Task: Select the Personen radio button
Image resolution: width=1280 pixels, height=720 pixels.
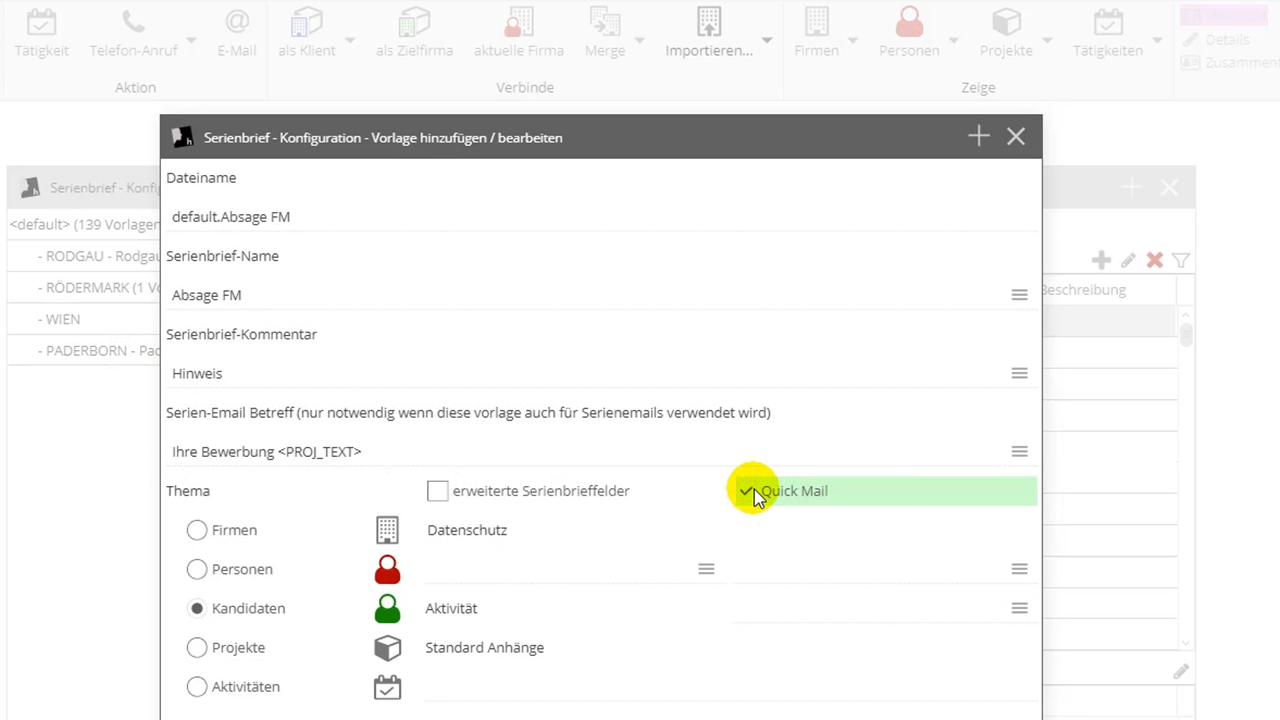Action: click(197, 569)
